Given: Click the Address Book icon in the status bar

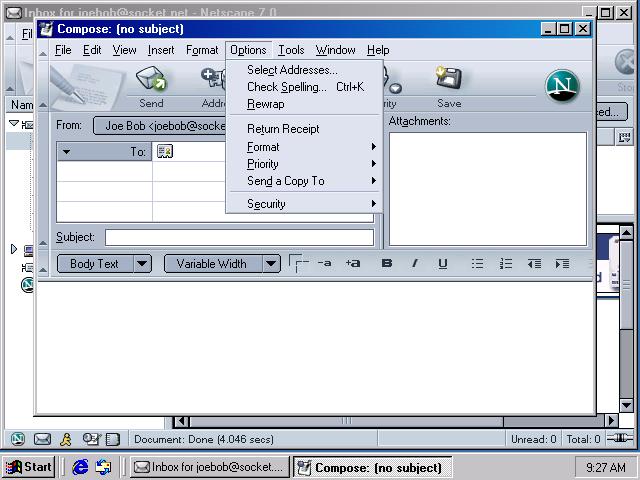Looking at the screenshot, I should tap(113, 439).
